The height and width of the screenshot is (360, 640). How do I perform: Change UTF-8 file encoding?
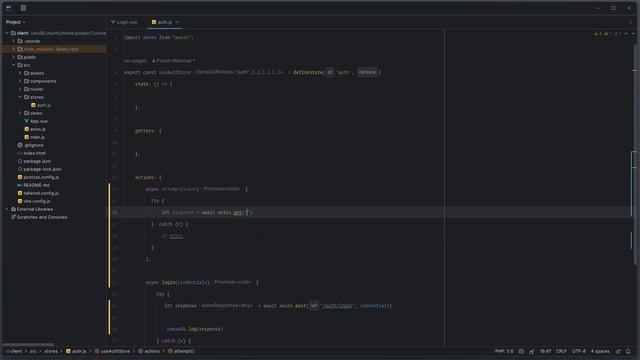[579, 351]
